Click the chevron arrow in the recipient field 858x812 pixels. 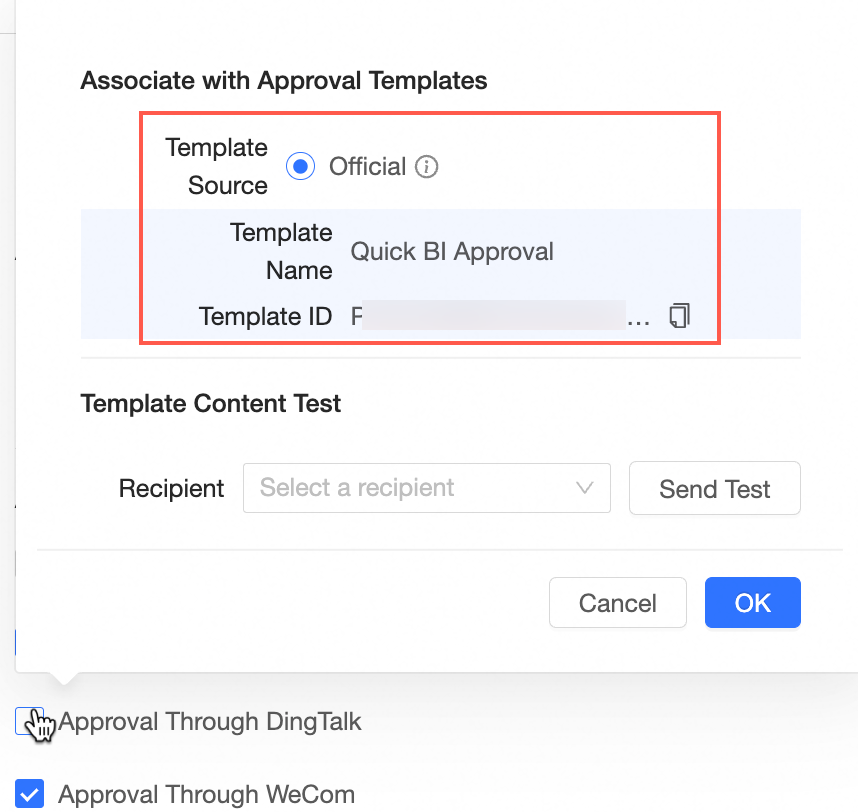click(x=585, y=488)
